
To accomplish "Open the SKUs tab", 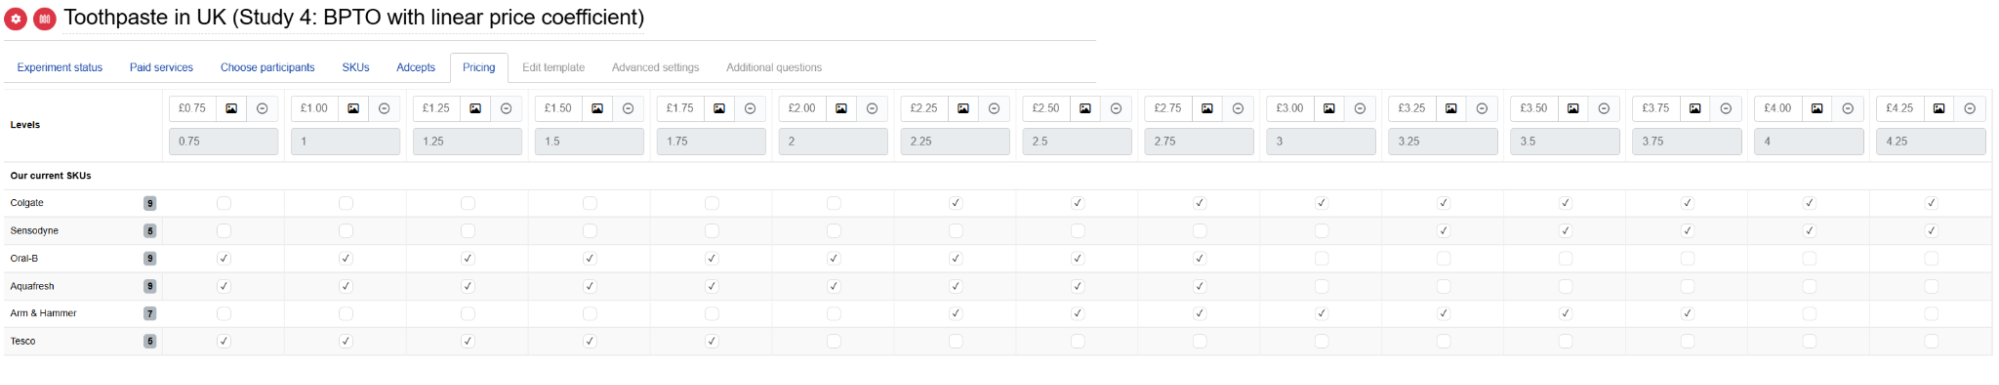I will tap(356, 68).
